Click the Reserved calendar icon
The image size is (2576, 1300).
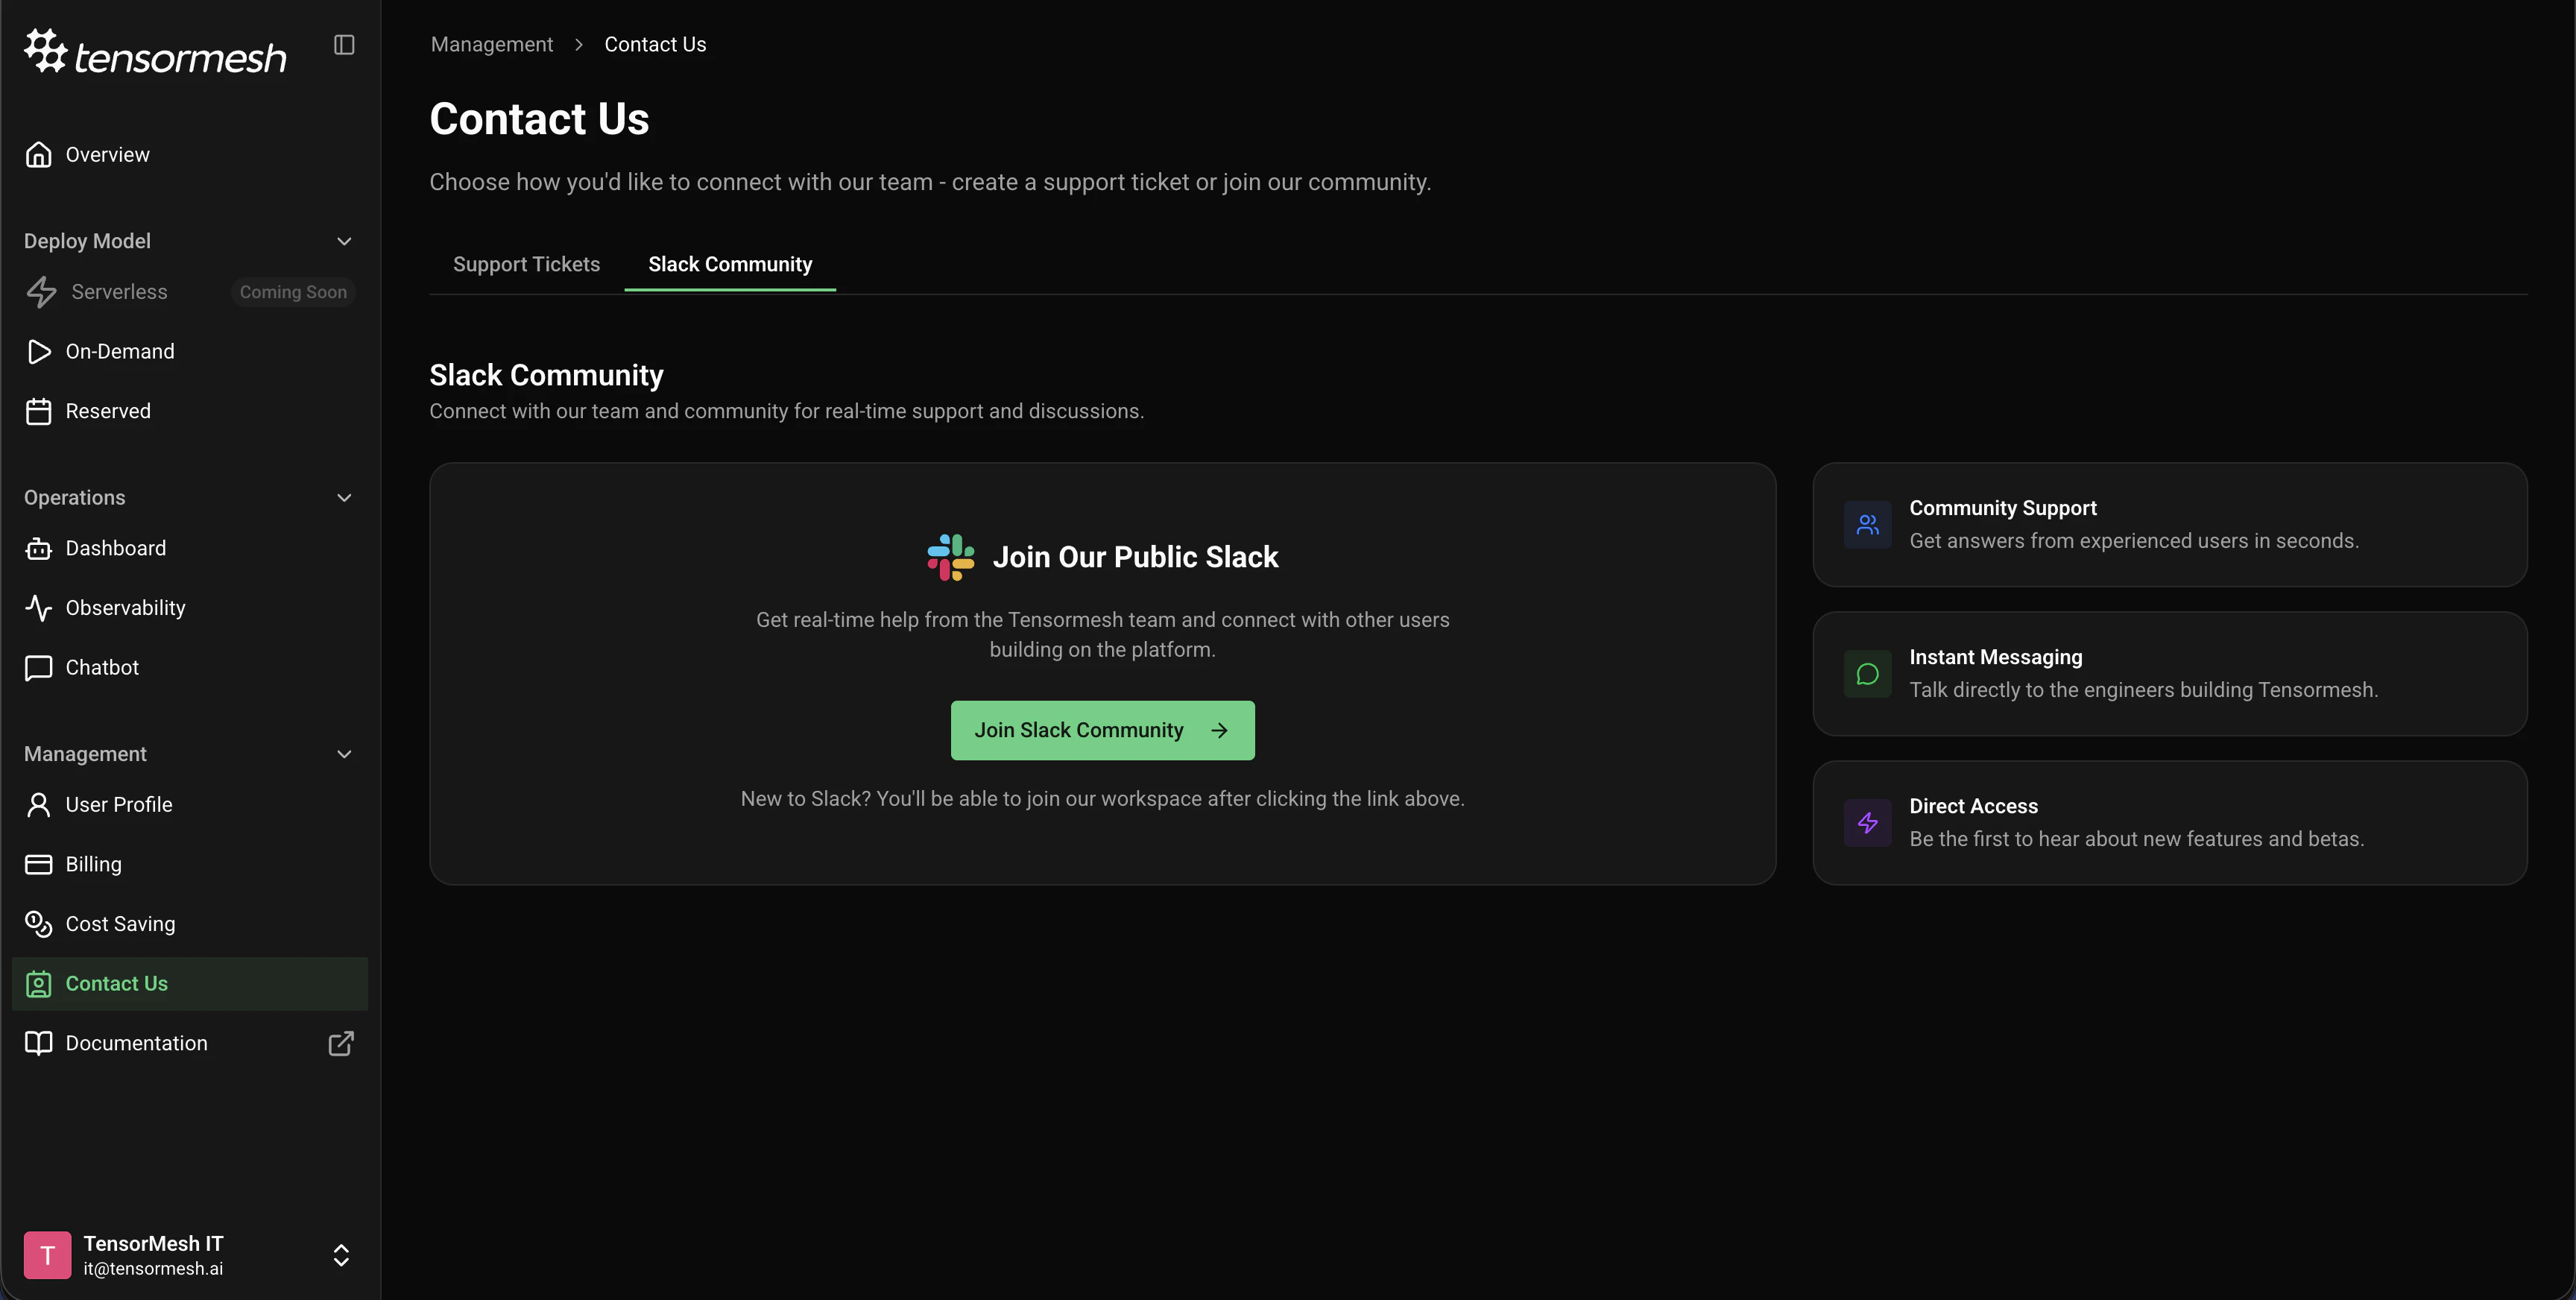[39, 412]
